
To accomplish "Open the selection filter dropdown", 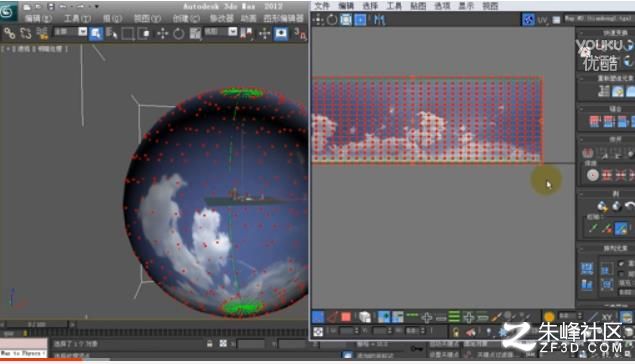I will point(70,32).
